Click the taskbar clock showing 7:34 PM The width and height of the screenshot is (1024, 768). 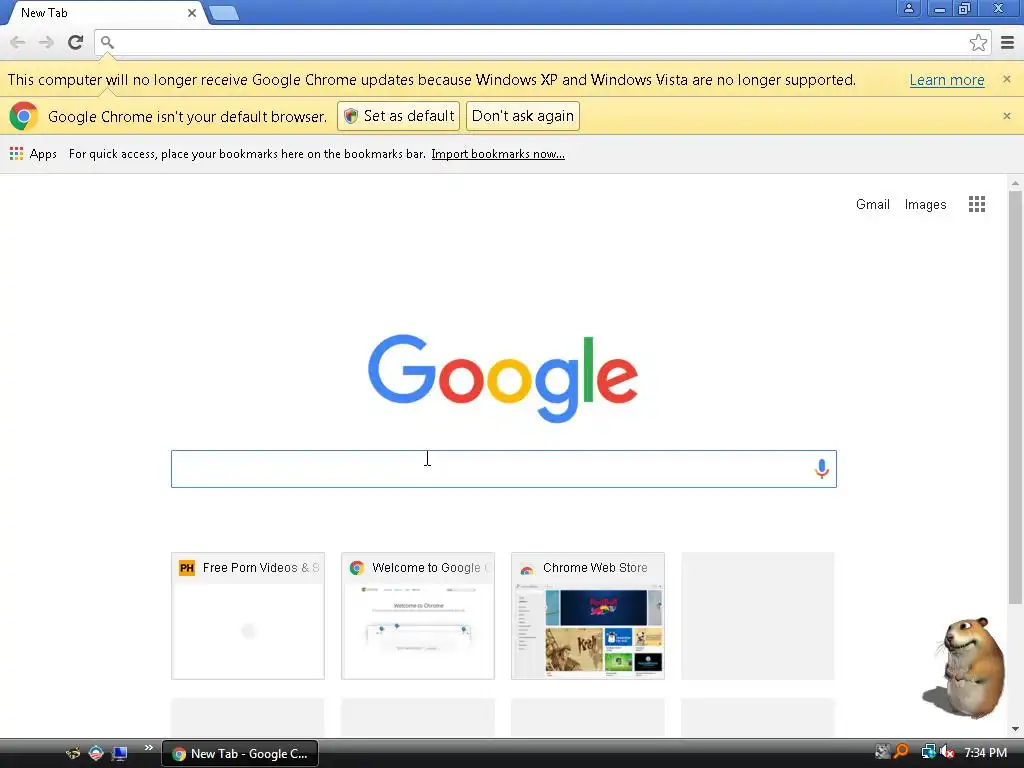pyautogui.click(x=985, y=753)
